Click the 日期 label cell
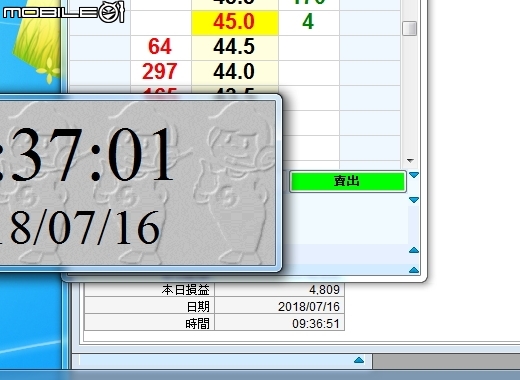520x380 pixels. coord(150,306)
